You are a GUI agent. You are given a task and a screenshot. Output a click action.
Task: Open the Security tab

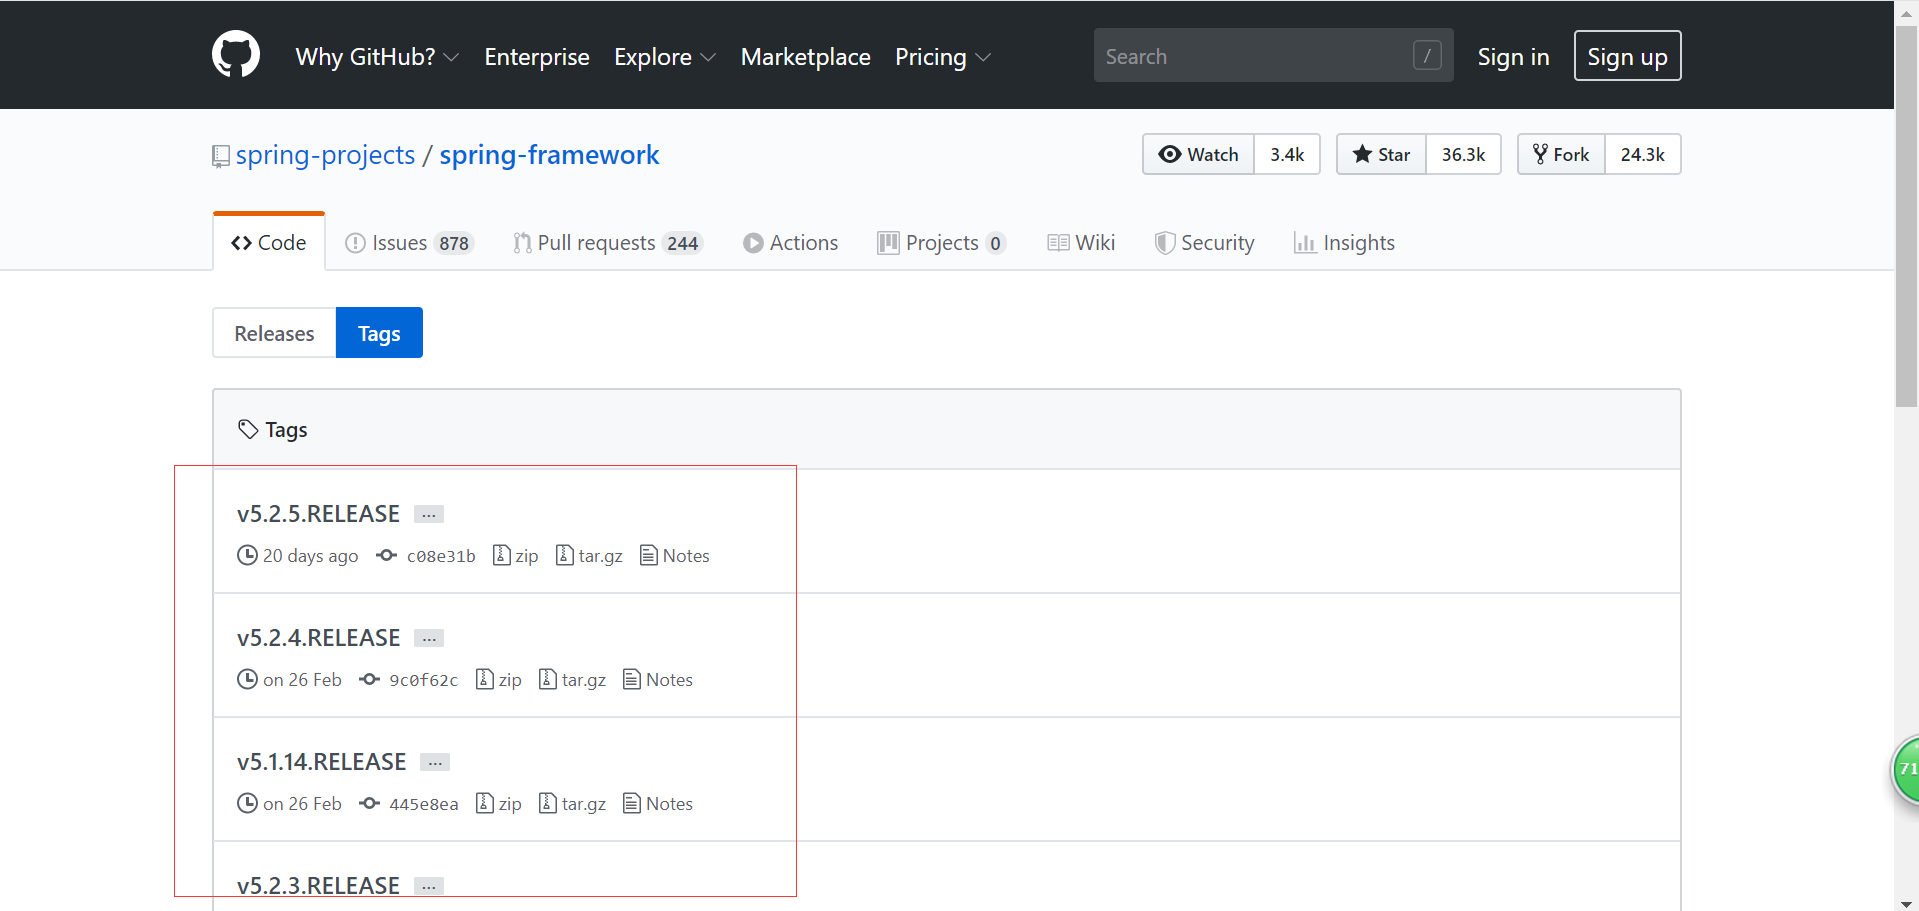point(1204,243)
